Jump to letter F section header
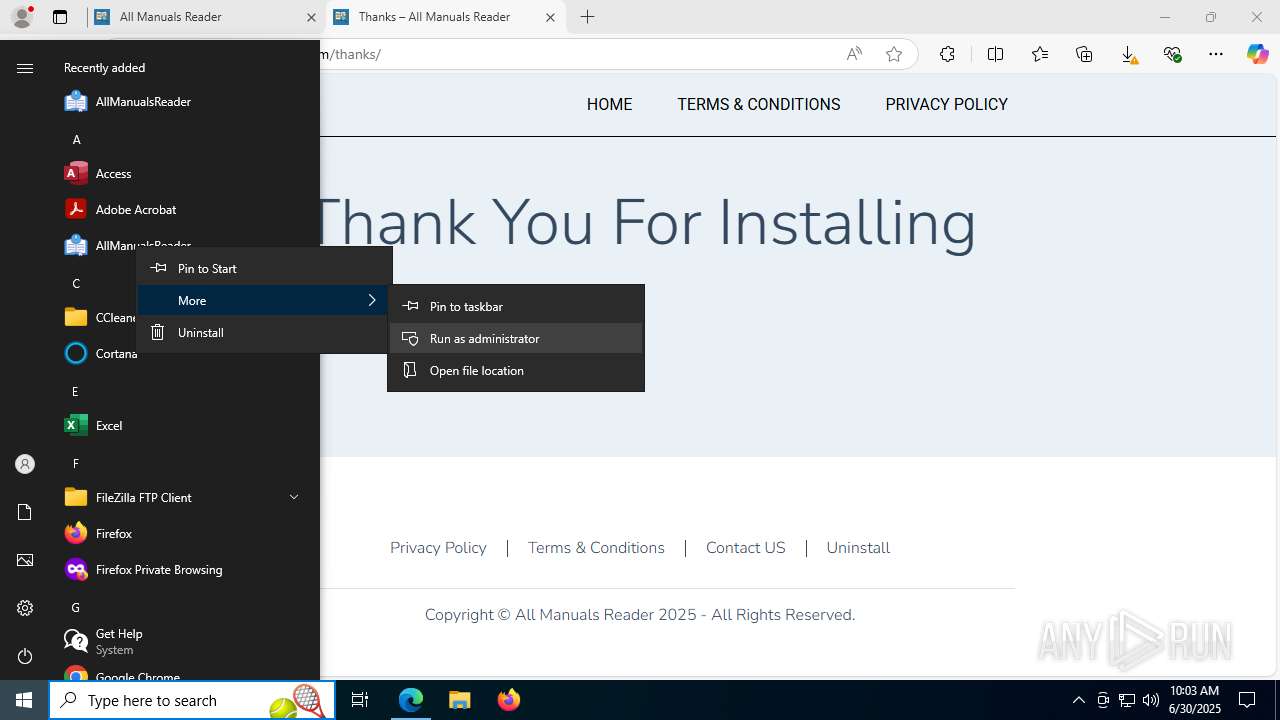This screenshot has width=1280, height=720. point(76,463)
